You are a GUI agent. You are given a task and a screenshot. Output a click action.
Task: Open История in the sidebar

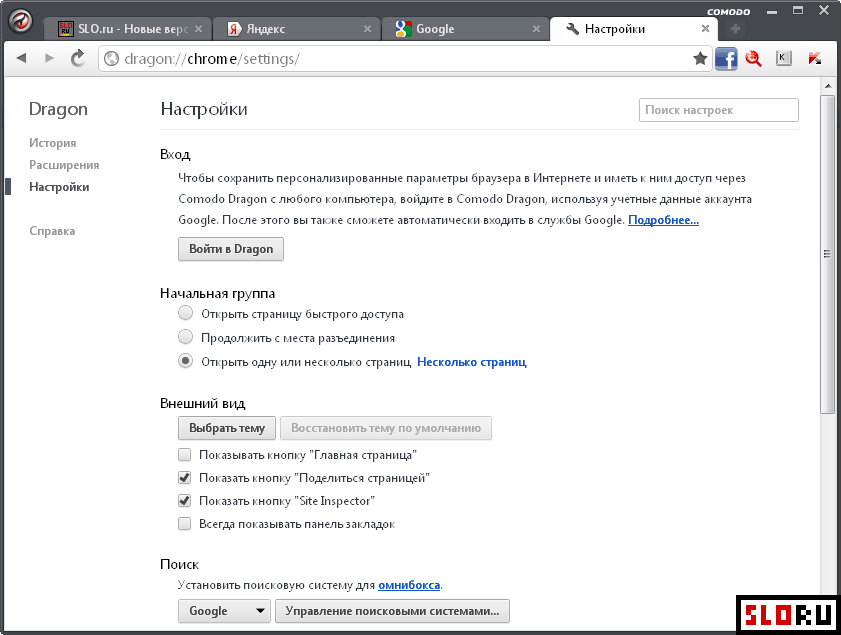[53, 143]
